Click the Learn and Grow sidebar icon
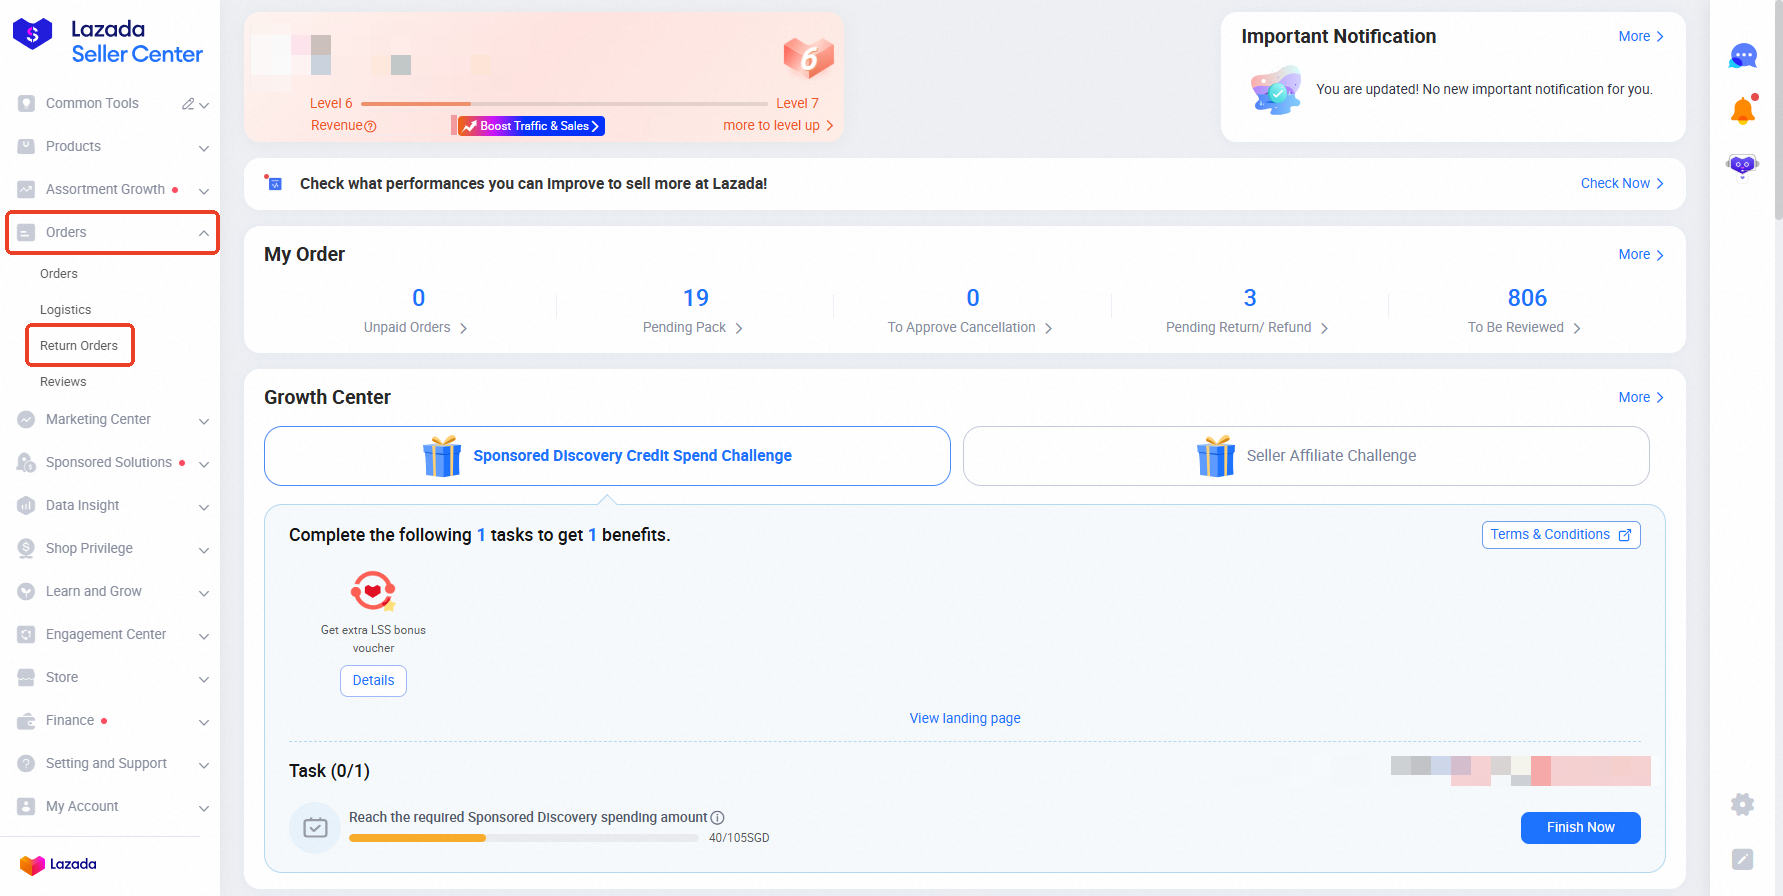The image size is (1783, 896). [x=26, y=591]
